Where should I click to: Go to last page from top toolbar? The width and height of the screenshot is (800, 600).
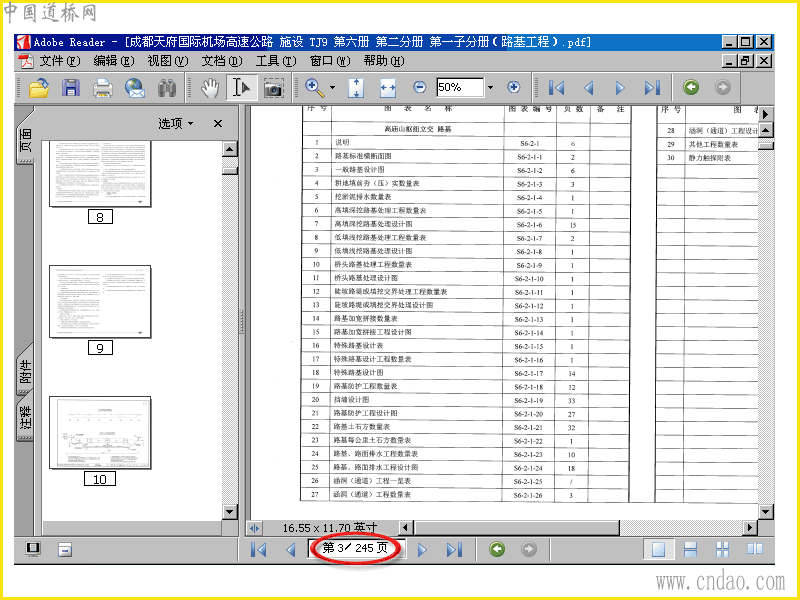click(x=652, y=88)
